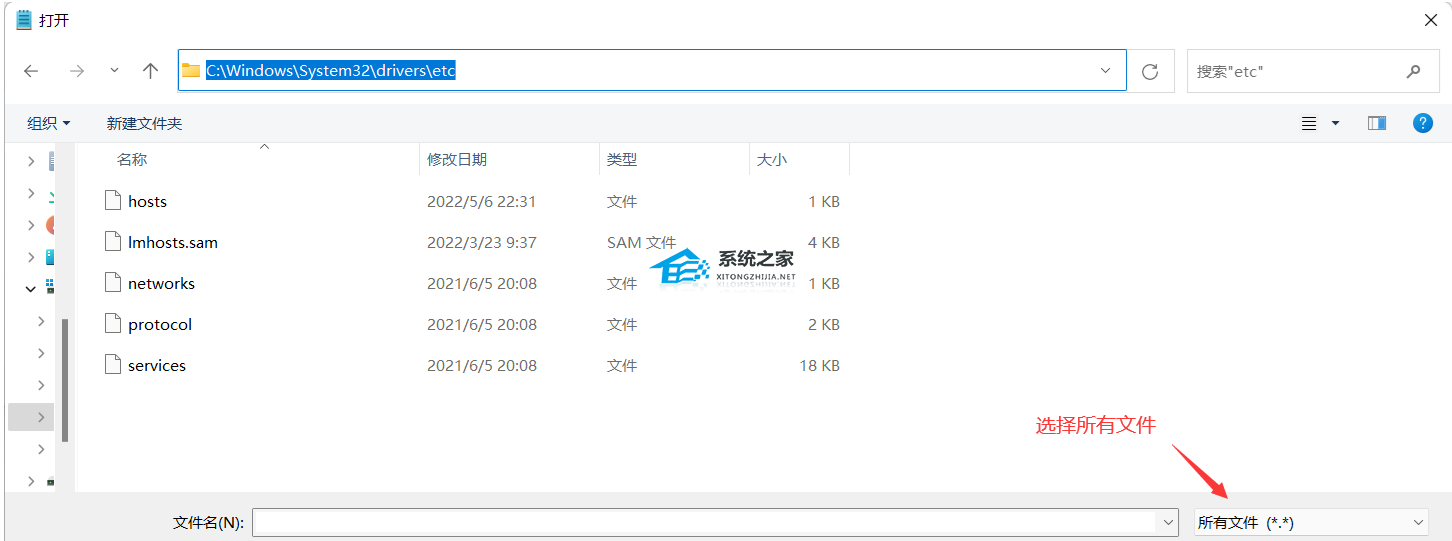Collapse the expanded navigation tree node
1452x541 pixels.
point(31,288)
